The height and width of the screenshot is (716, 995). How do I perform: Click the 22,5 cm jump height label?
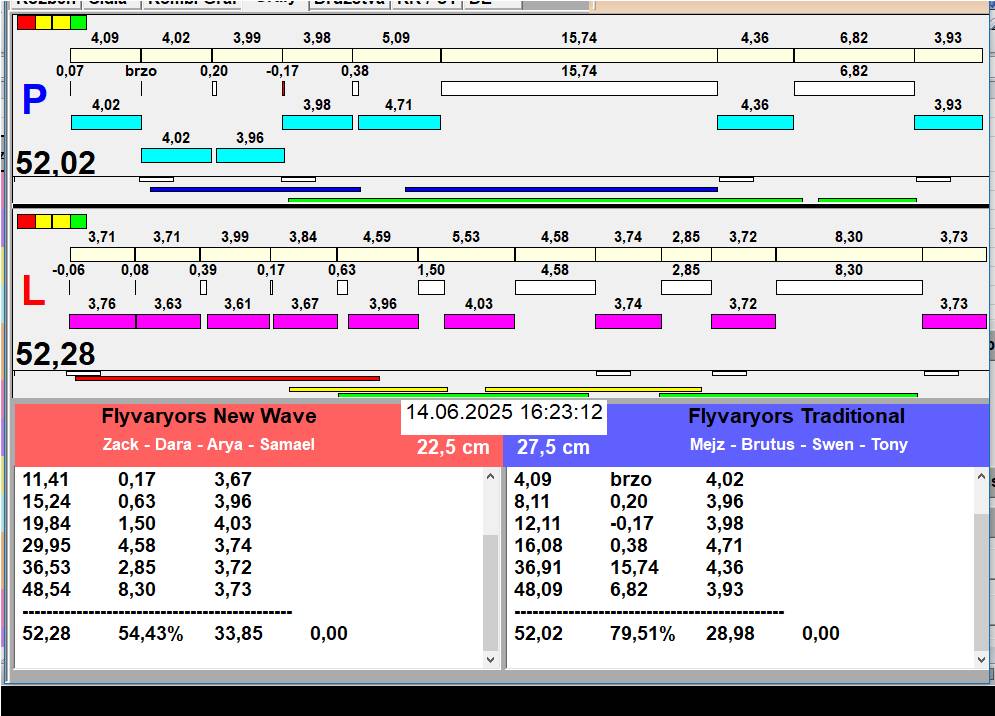click(453, 447)
